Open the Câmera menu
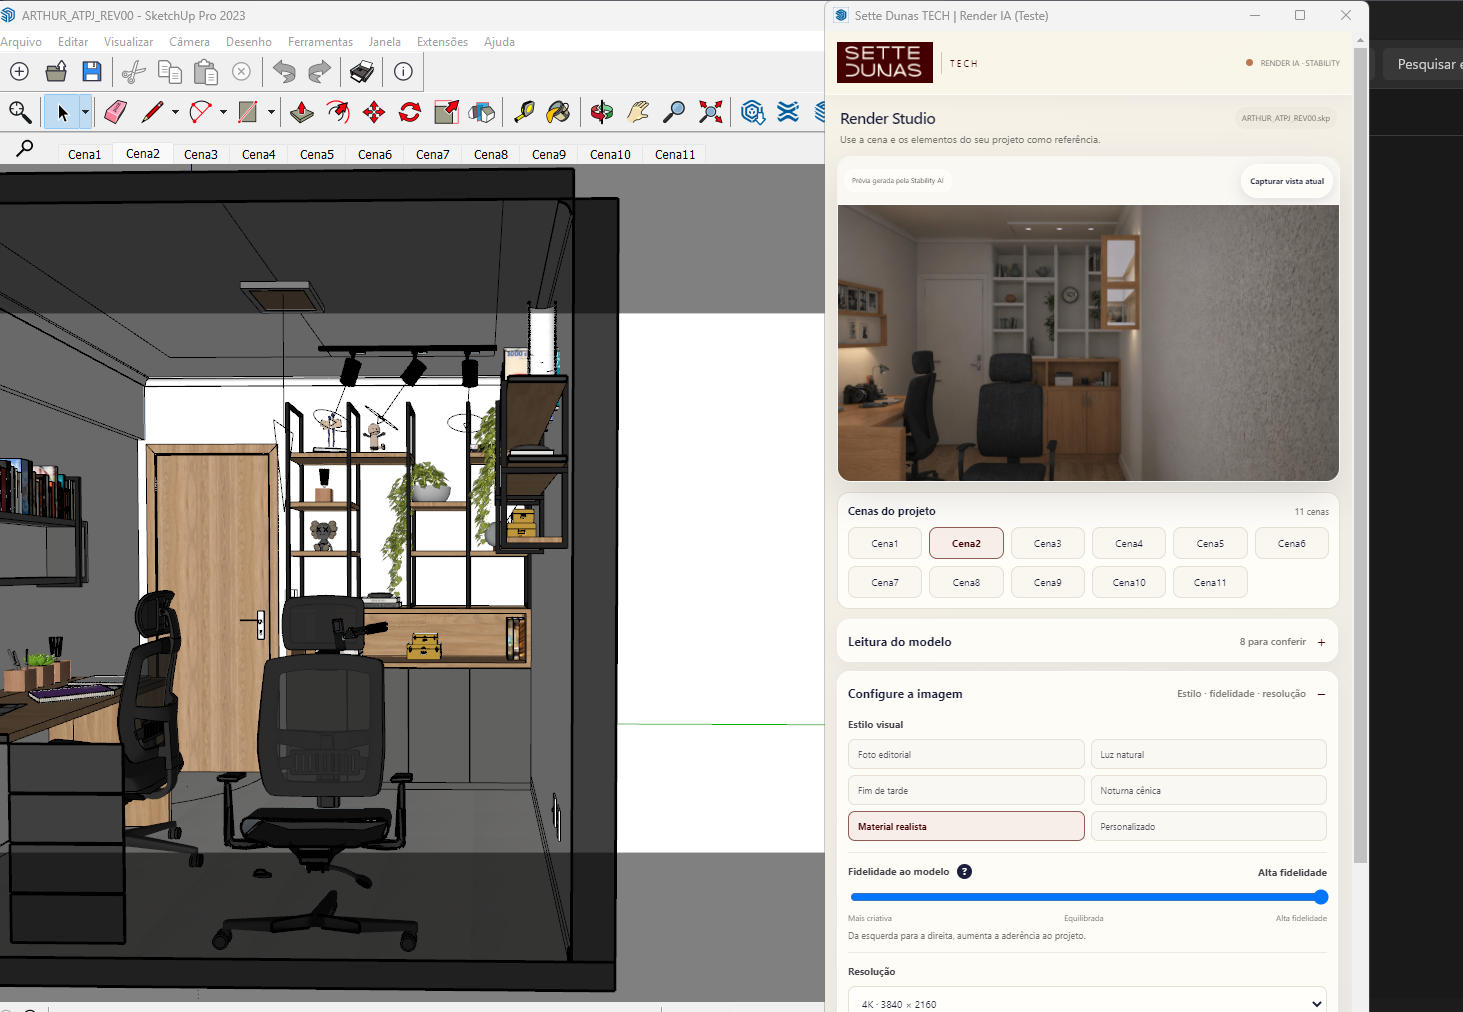 pos(189,42)
